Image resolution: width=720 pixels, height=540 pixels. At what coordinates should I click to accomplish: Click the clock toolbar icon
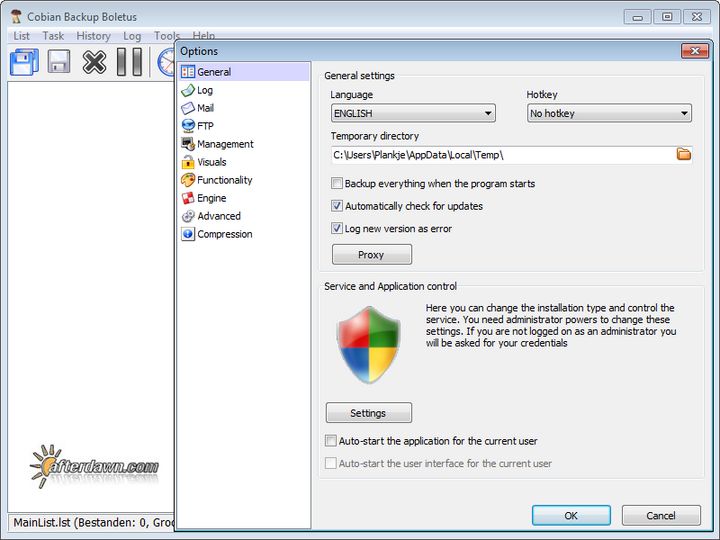166,62
